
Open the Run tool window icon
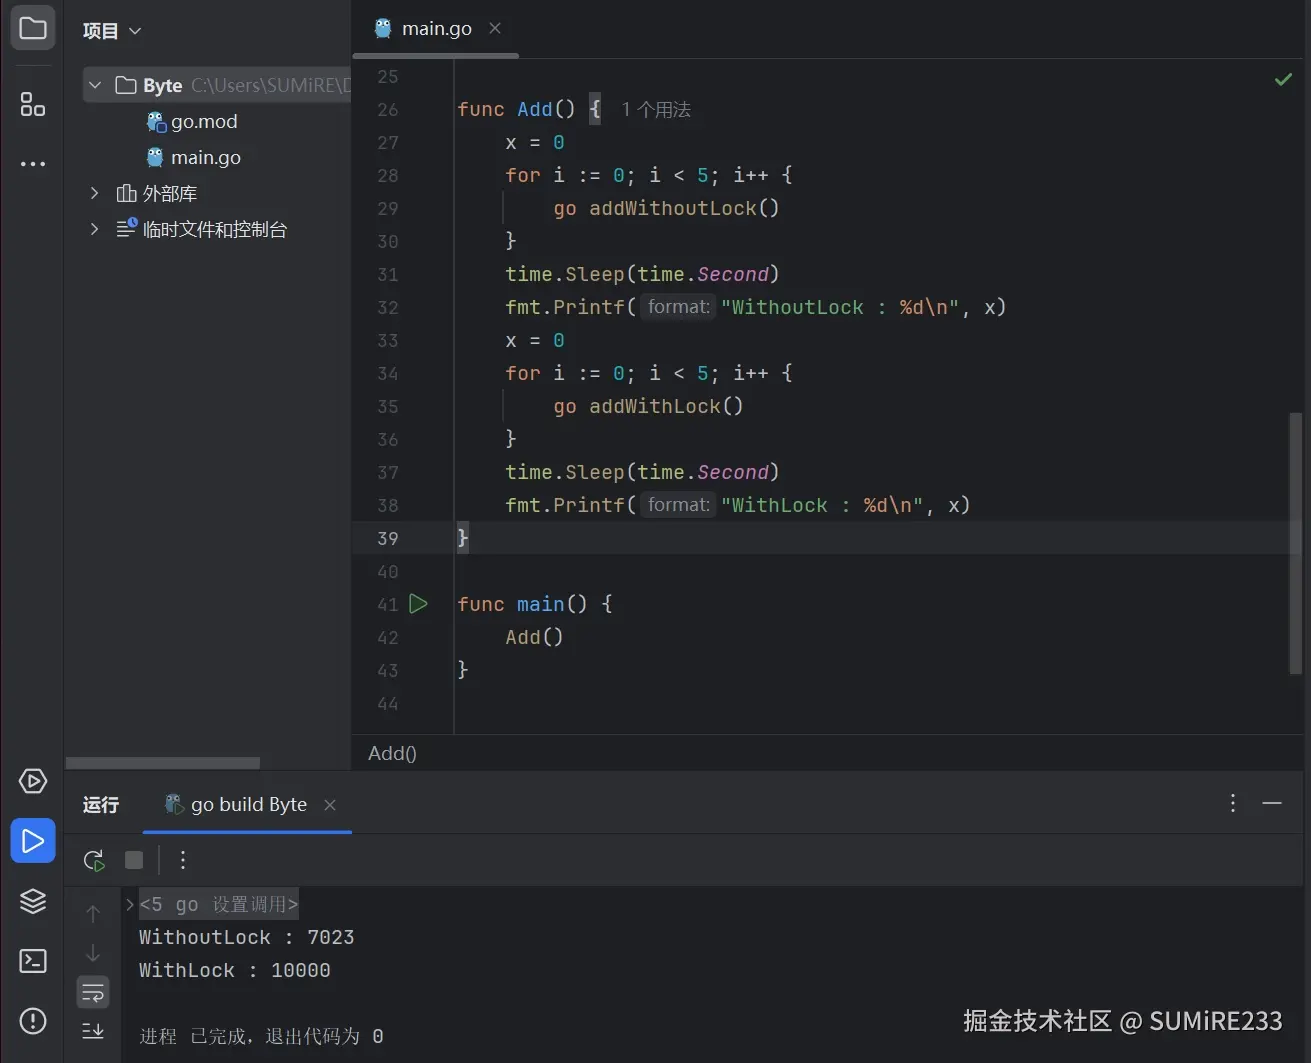point(33,841)
